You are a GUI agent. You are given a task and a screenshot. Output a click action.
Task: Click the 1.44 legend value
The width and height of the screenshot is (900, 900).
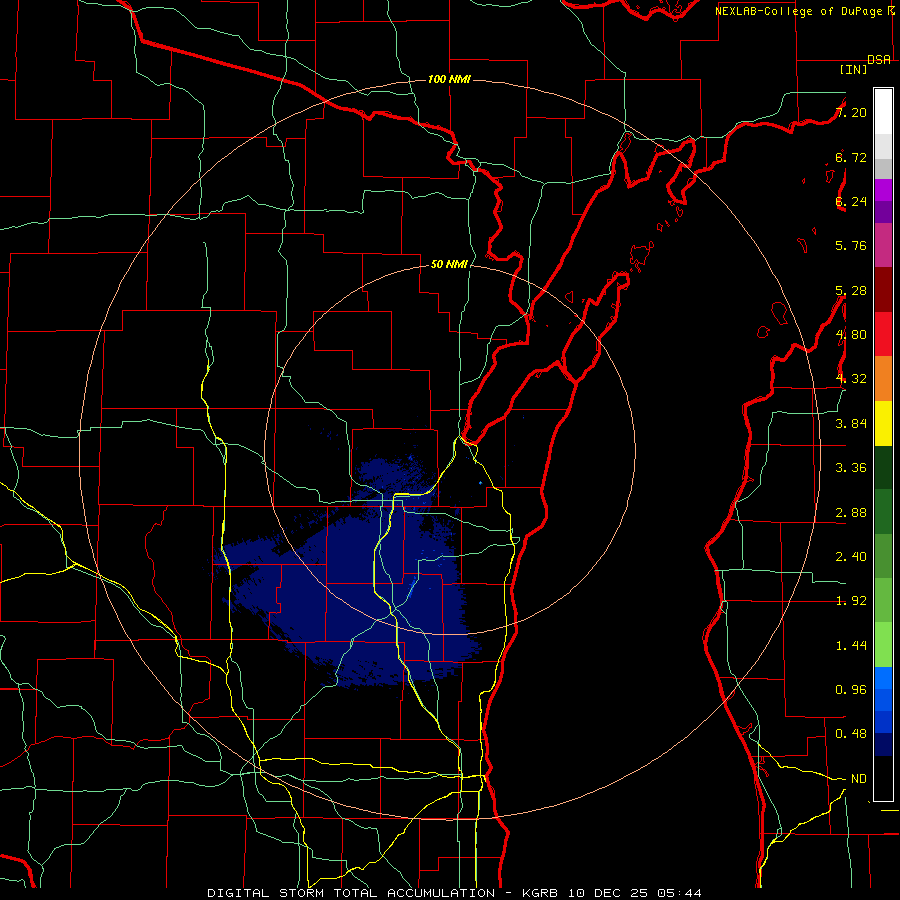pyautogui.click(x=851, y=646)
